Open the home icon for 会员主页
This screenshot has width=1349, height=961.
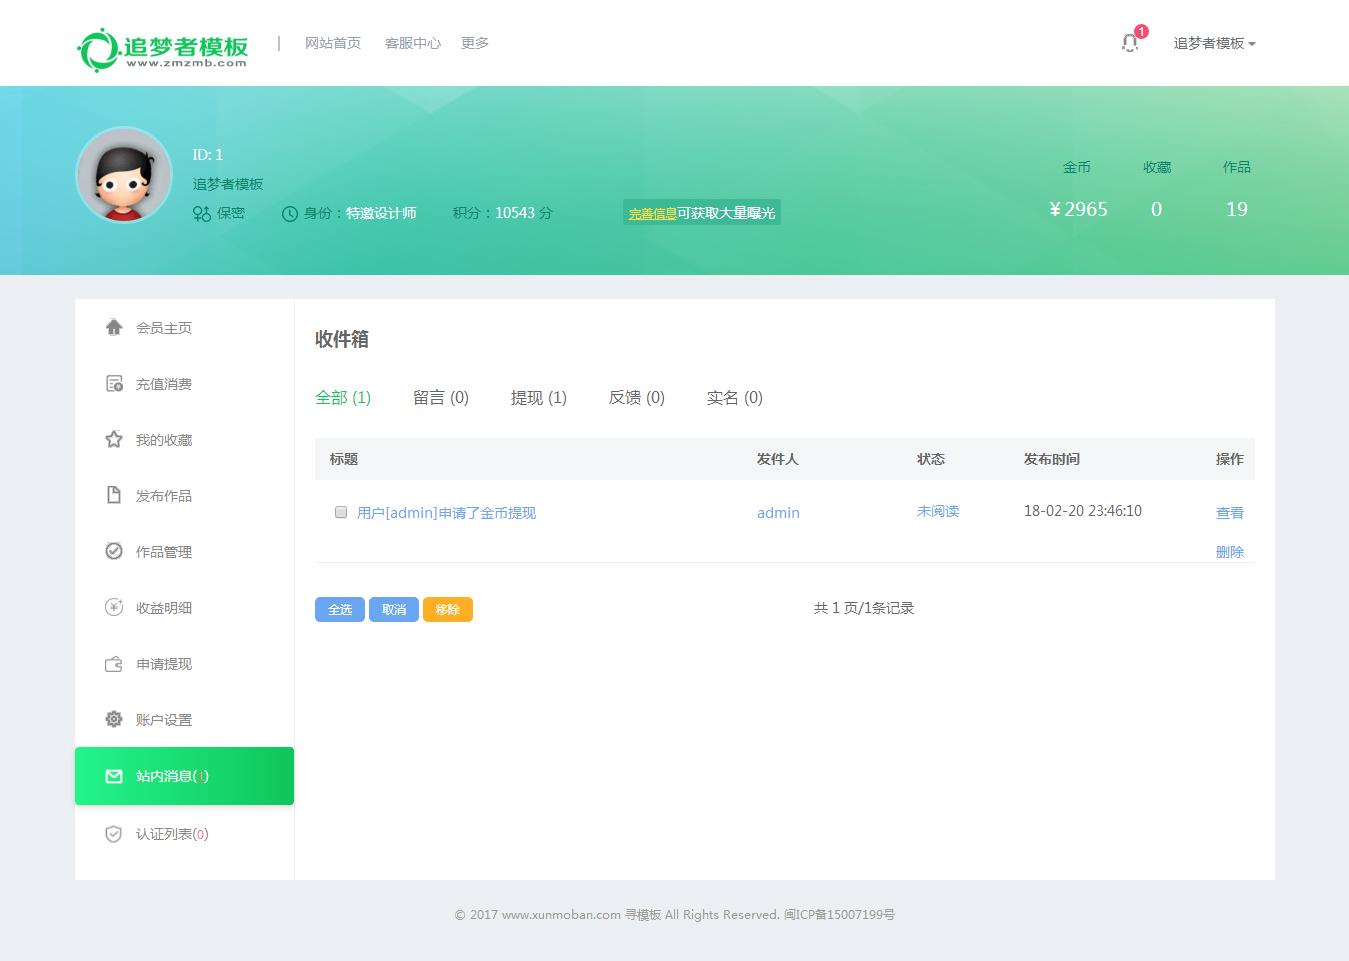114,327
